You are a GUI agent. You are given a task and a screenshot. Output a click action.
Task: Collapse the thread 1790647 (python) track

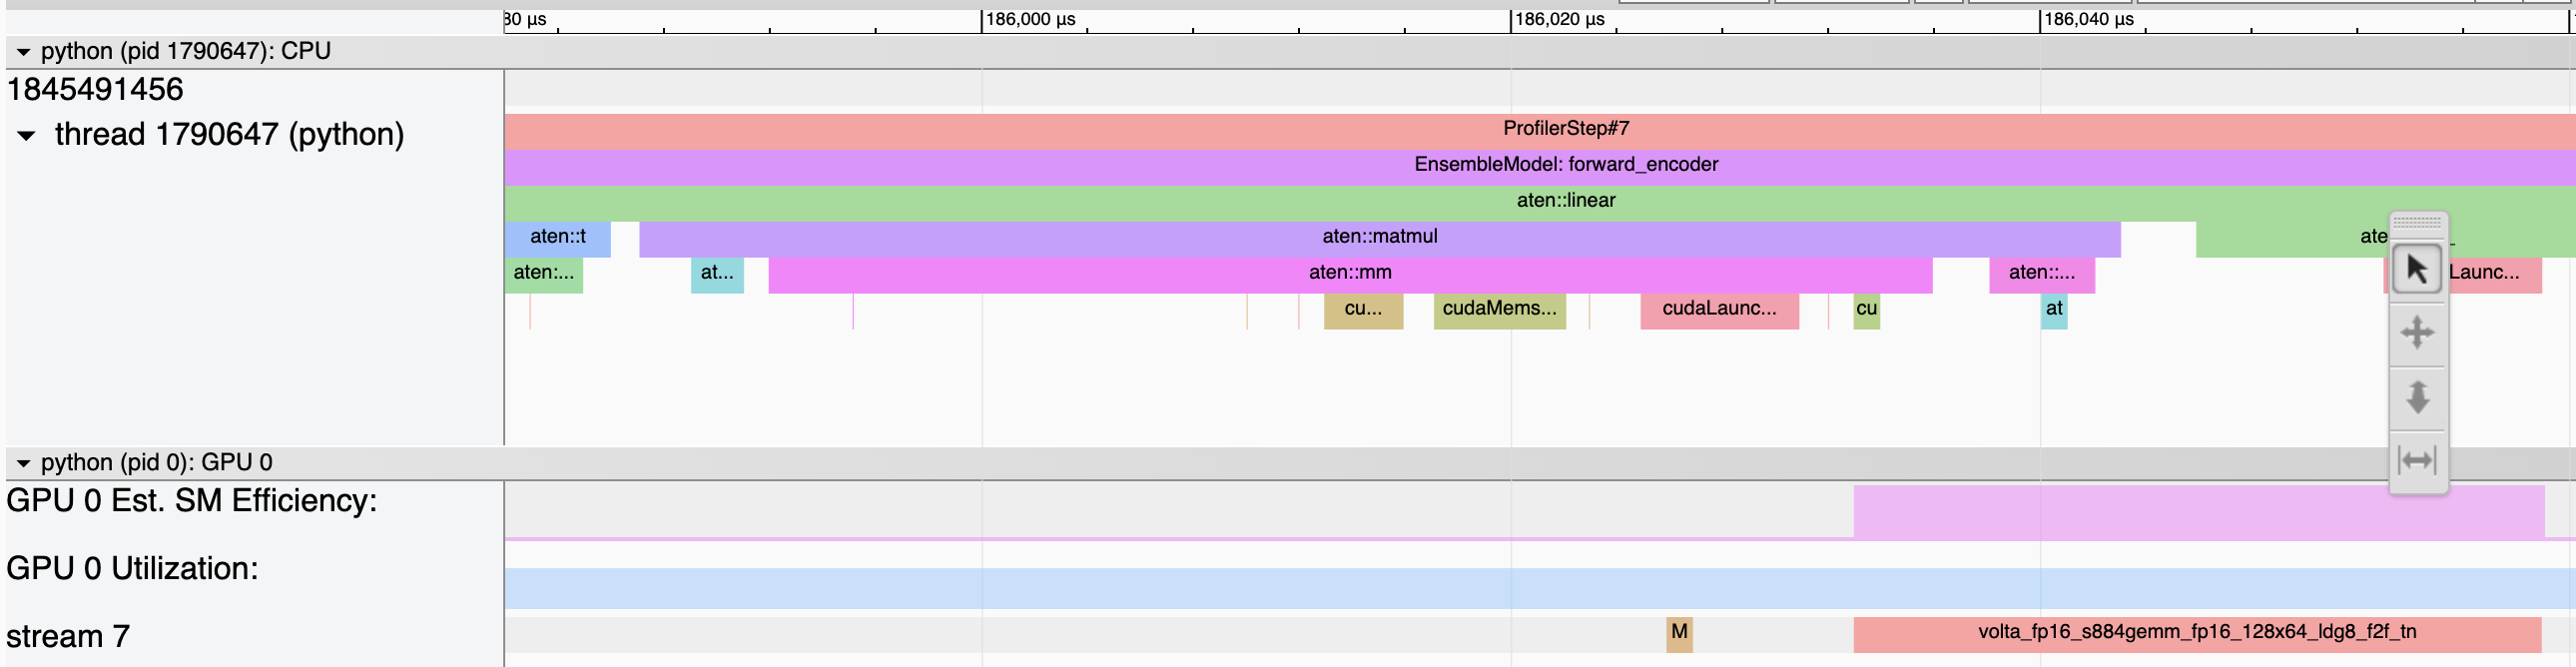[27, 135]
